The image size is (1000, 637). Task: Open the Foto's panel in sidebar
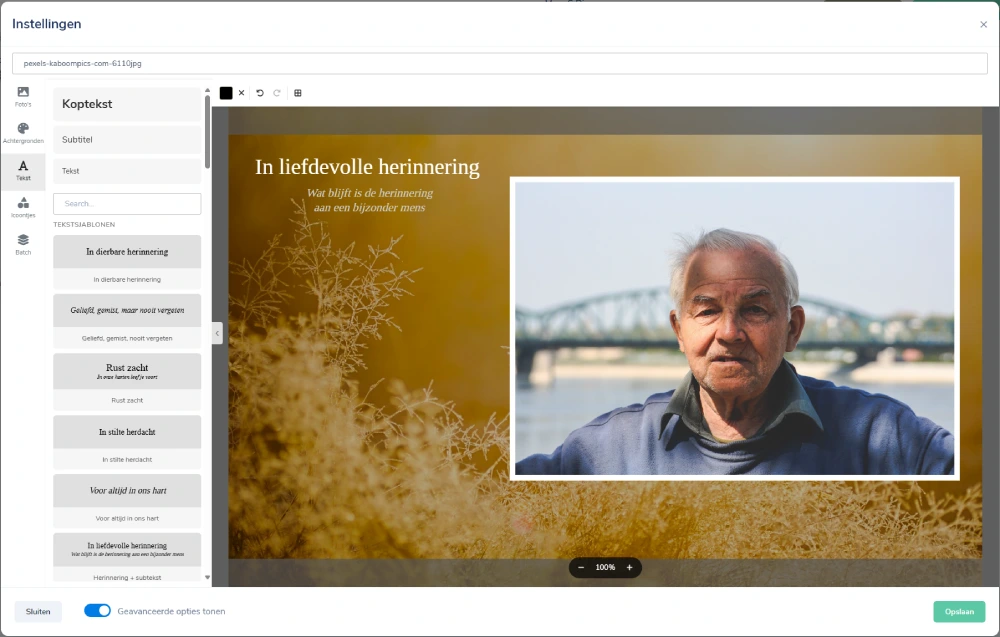click(23, 96)
